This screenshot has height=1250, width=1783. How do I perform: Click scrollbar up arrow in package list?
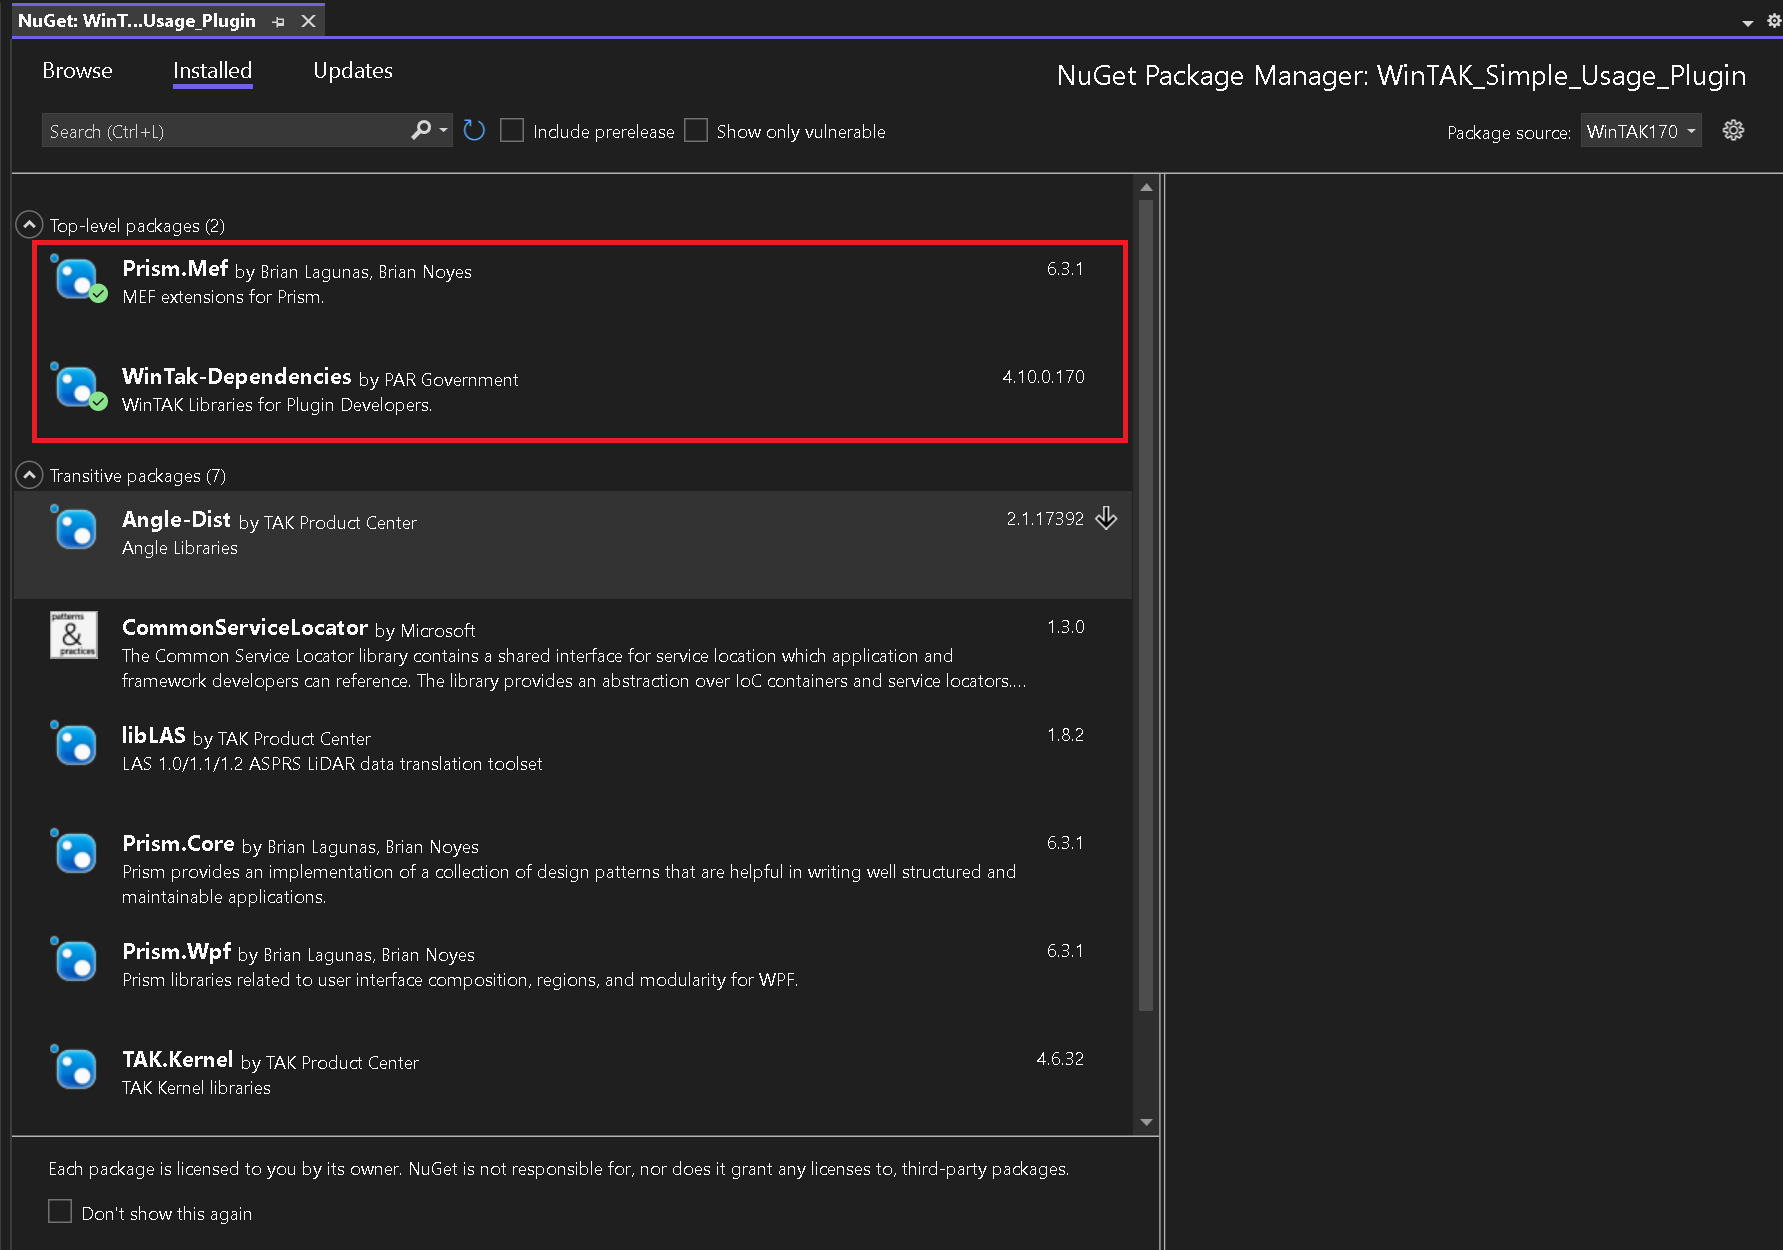click(1146, 187)
